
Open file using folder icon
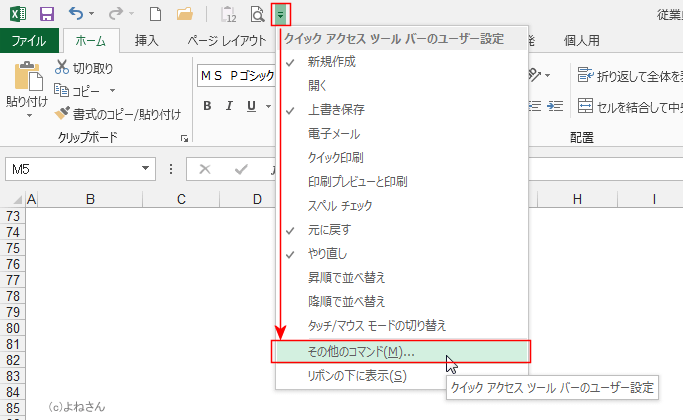coord(185,14)
